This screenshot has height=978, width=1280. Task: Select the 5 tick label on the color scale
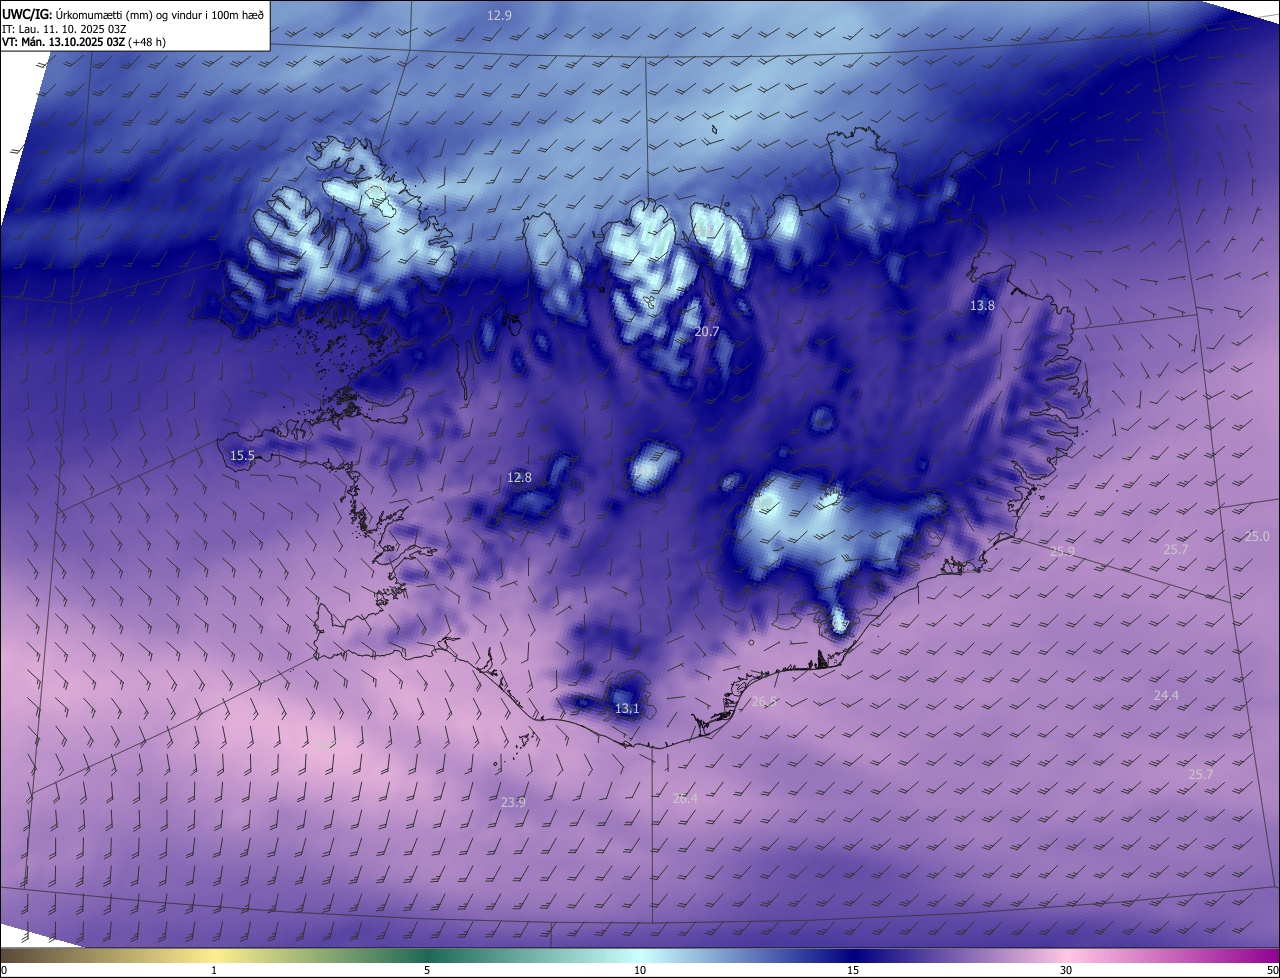pyautogui.click(x=427, y=970)
